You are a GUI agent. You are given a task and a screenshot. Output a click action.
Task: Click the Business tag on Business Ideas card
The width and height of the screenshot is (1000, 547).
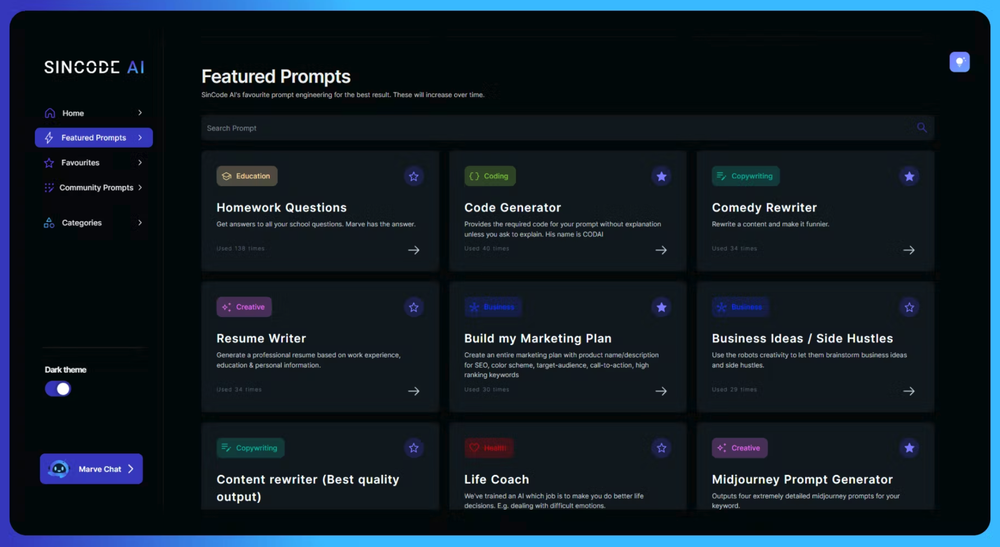tap(740, 307)
